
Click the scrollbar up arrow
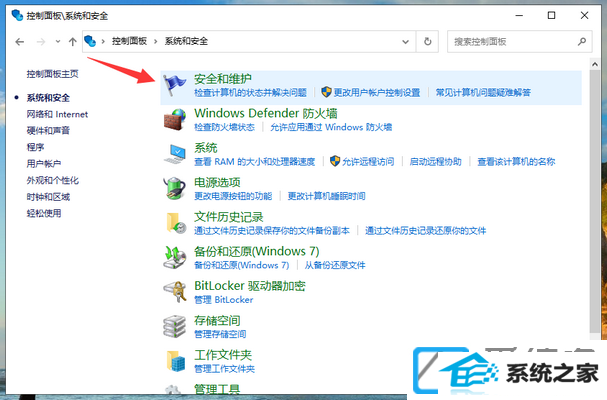coord(595,64)
